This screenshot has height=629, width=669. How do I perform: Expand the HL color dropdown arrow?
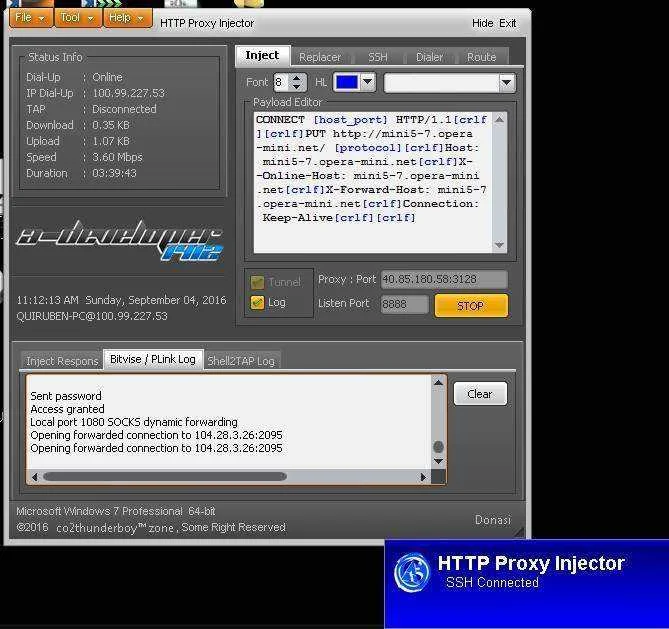367,82
